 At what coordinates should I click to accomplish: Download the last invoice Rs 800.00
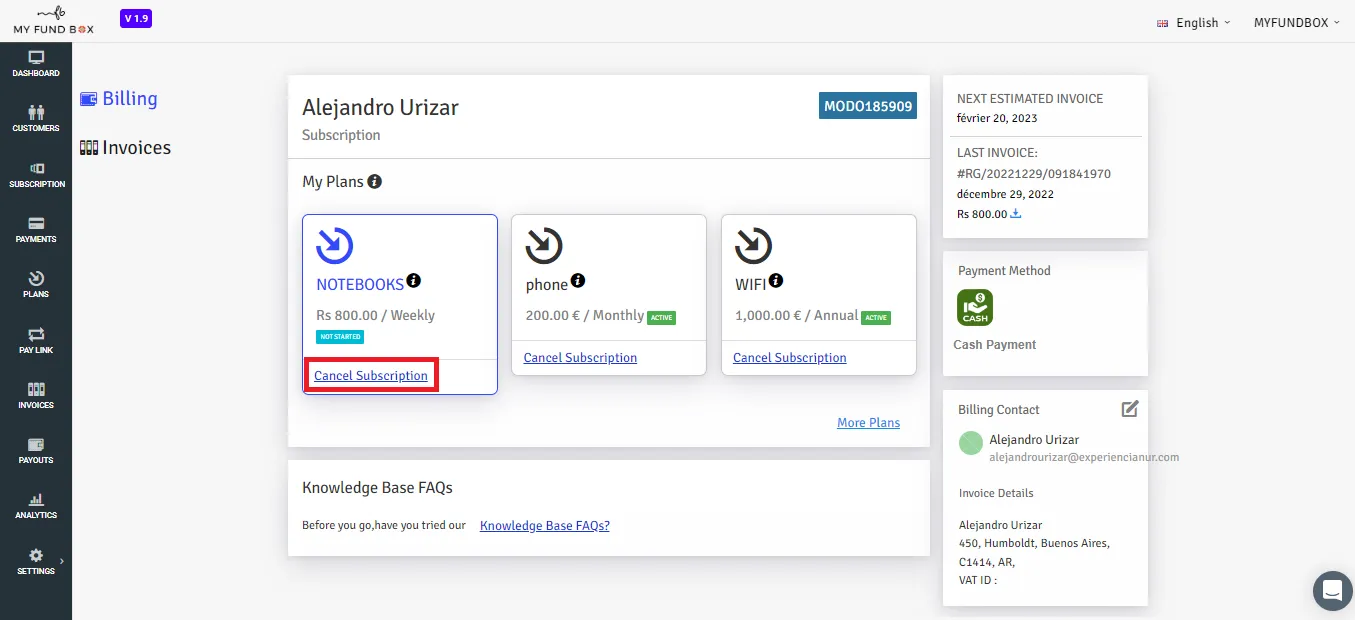click(x=1016, y=214)
